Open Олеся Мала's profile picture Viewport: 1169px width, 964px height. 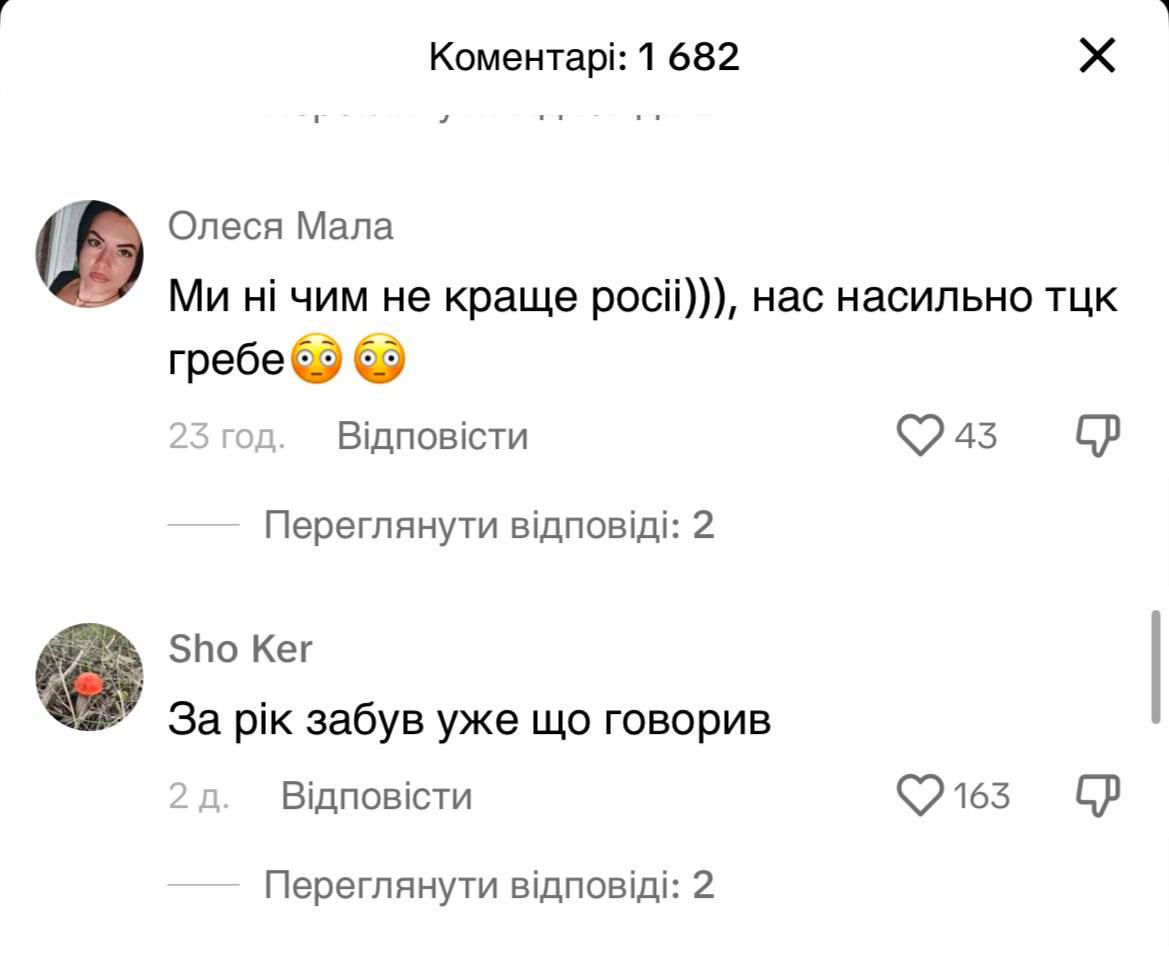[90, 254]
